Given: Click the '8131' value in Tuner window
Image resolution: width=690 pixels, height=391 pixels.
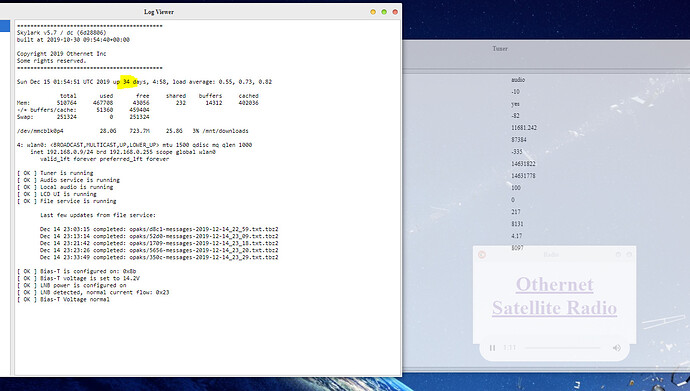Looking at the screenshot, I should 518,224.
